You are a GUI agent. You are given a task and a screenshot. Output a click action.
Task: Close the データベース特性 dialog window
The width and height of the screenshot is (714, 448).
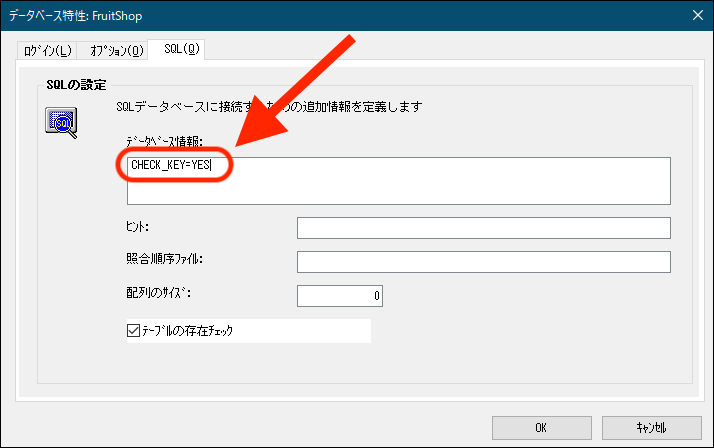pyautogui.click(x=696, y=14)
